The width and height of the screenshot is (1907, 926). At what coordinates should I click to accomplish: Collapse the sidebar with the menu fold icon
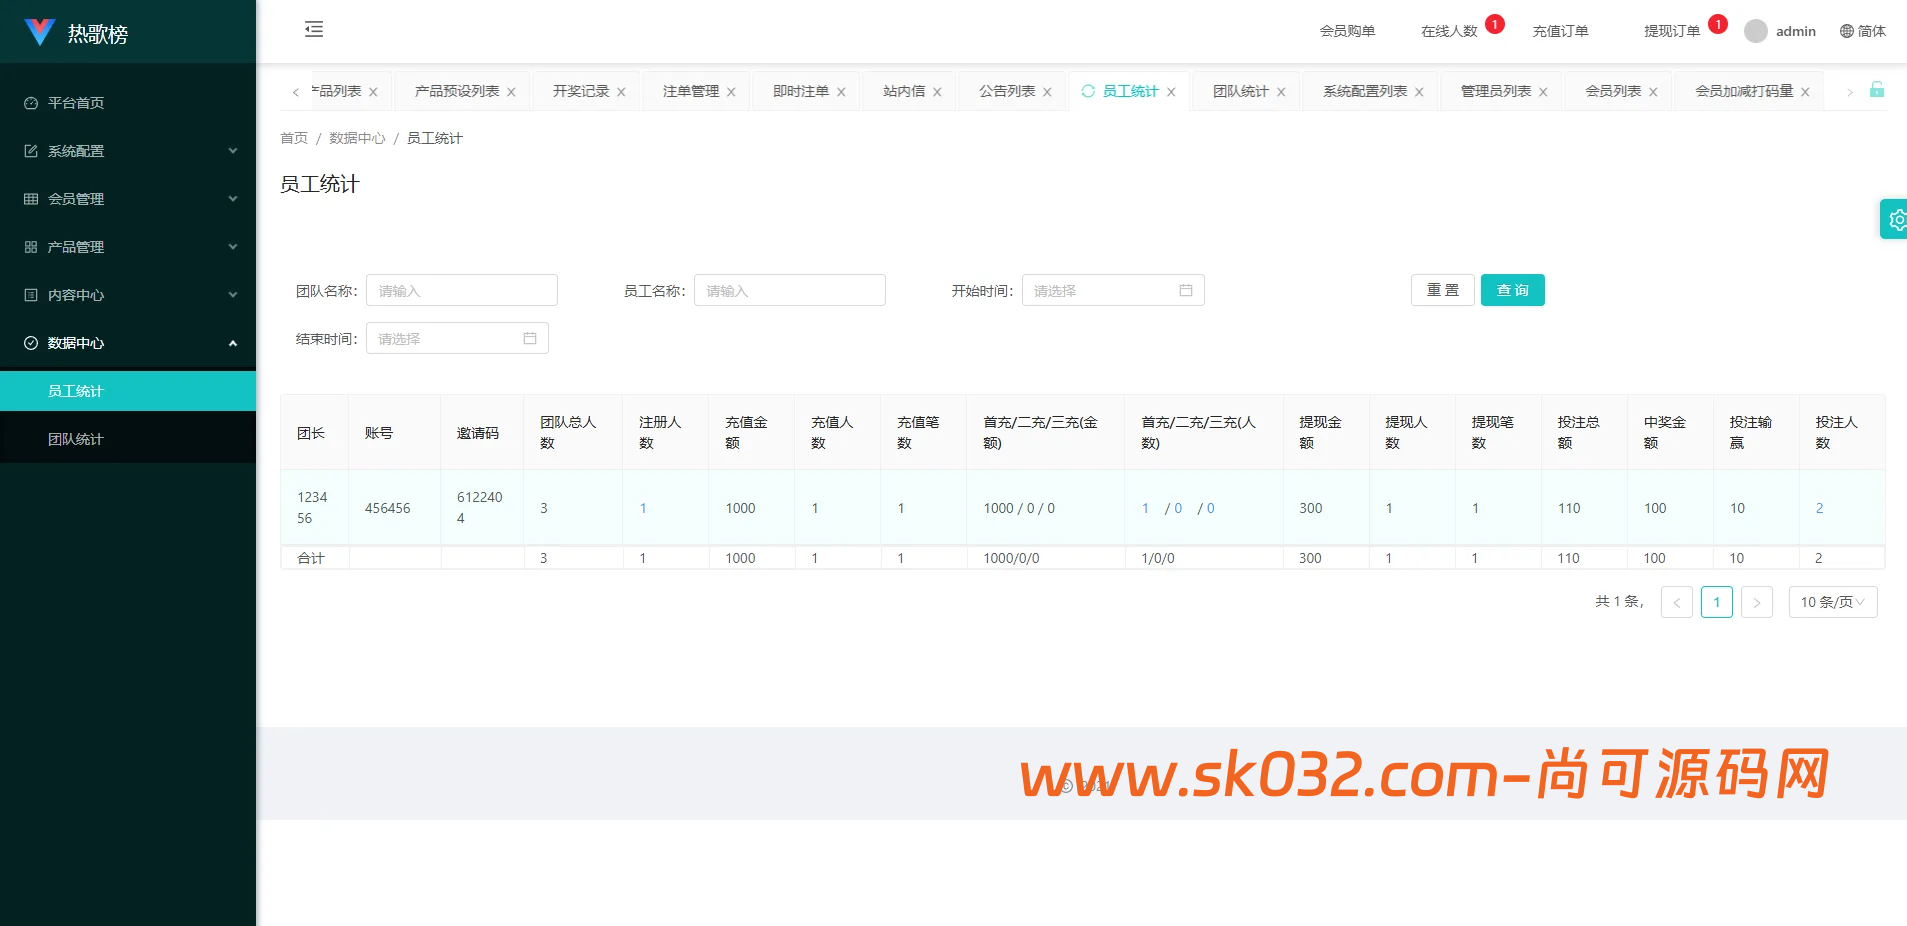click(314, 29)
